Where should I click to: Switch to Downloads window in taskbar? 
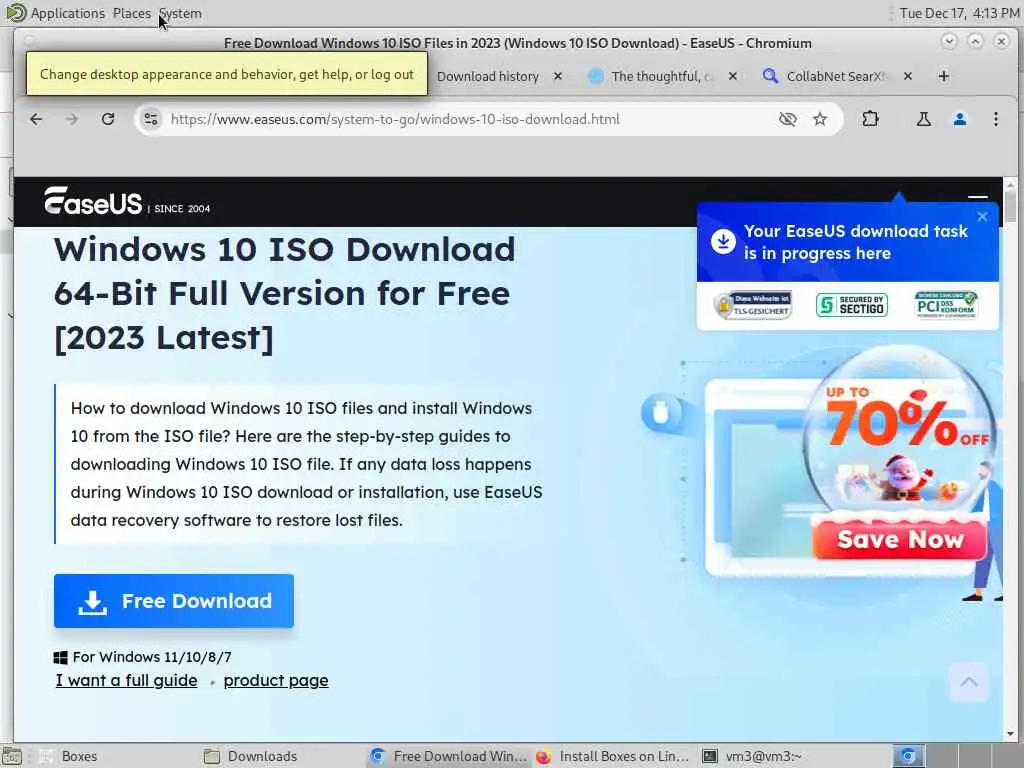pyautogui.click(x=251, y=756)
